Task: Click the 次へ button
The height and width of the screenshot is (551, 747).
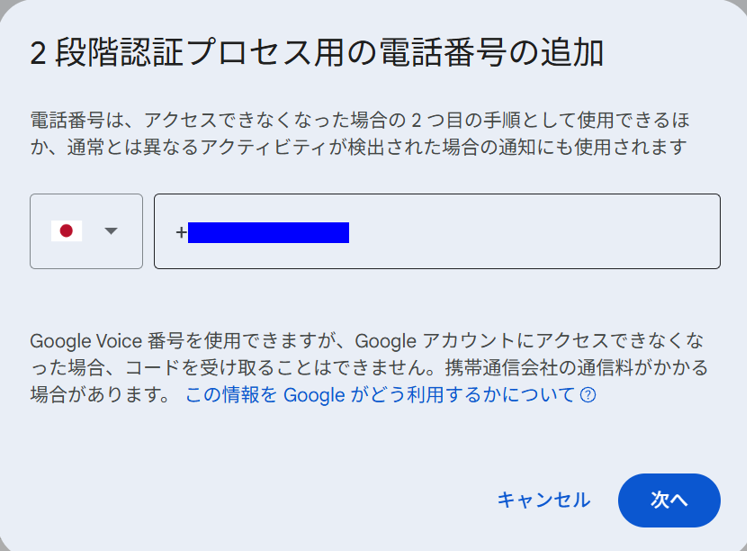Action: tap(669, 500)
